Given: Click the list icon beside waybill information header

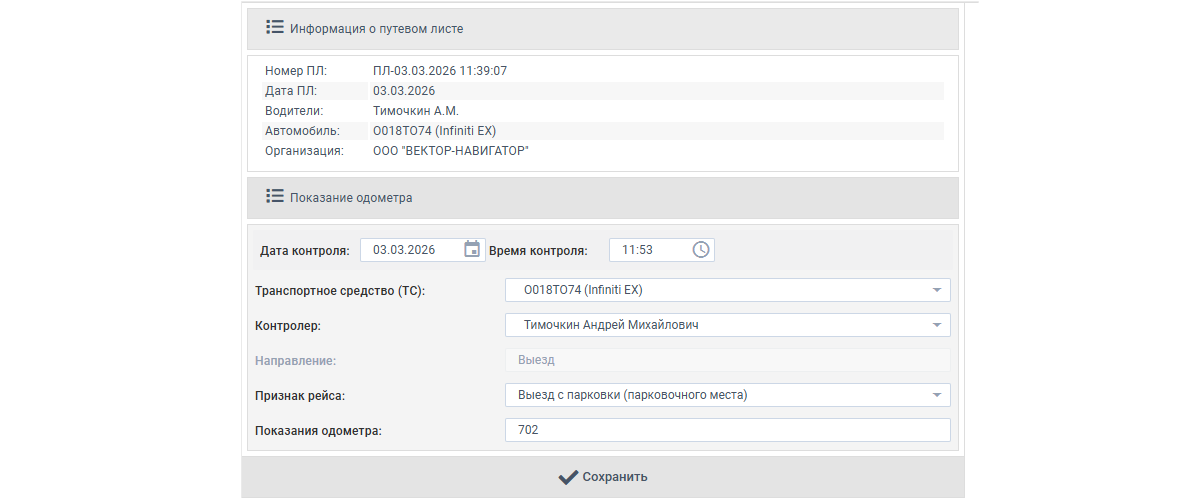Looking at the screenshot, I should point(275,28).
